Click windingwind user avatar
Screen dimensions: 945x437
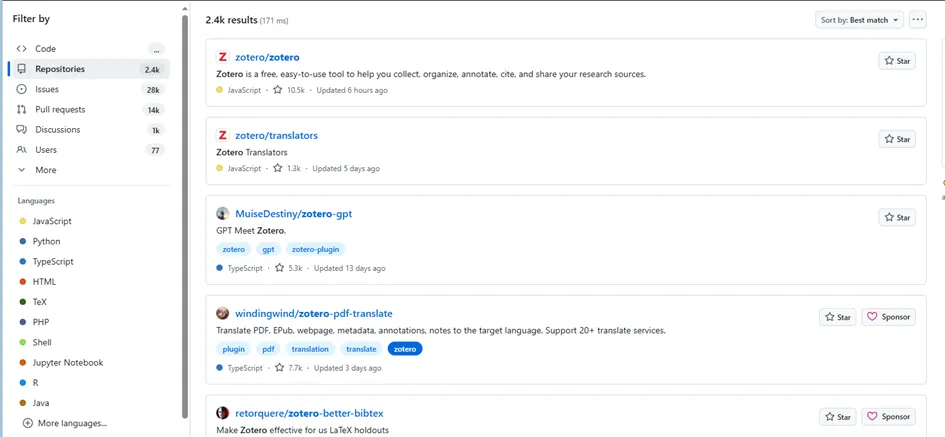222,313
